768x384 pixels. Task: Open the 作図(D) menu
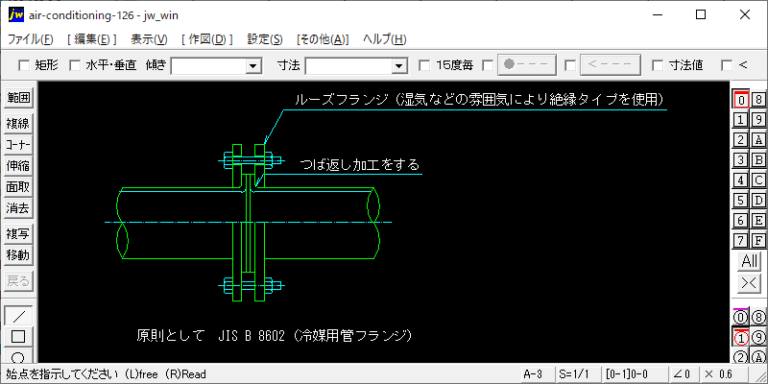[206, 40]
